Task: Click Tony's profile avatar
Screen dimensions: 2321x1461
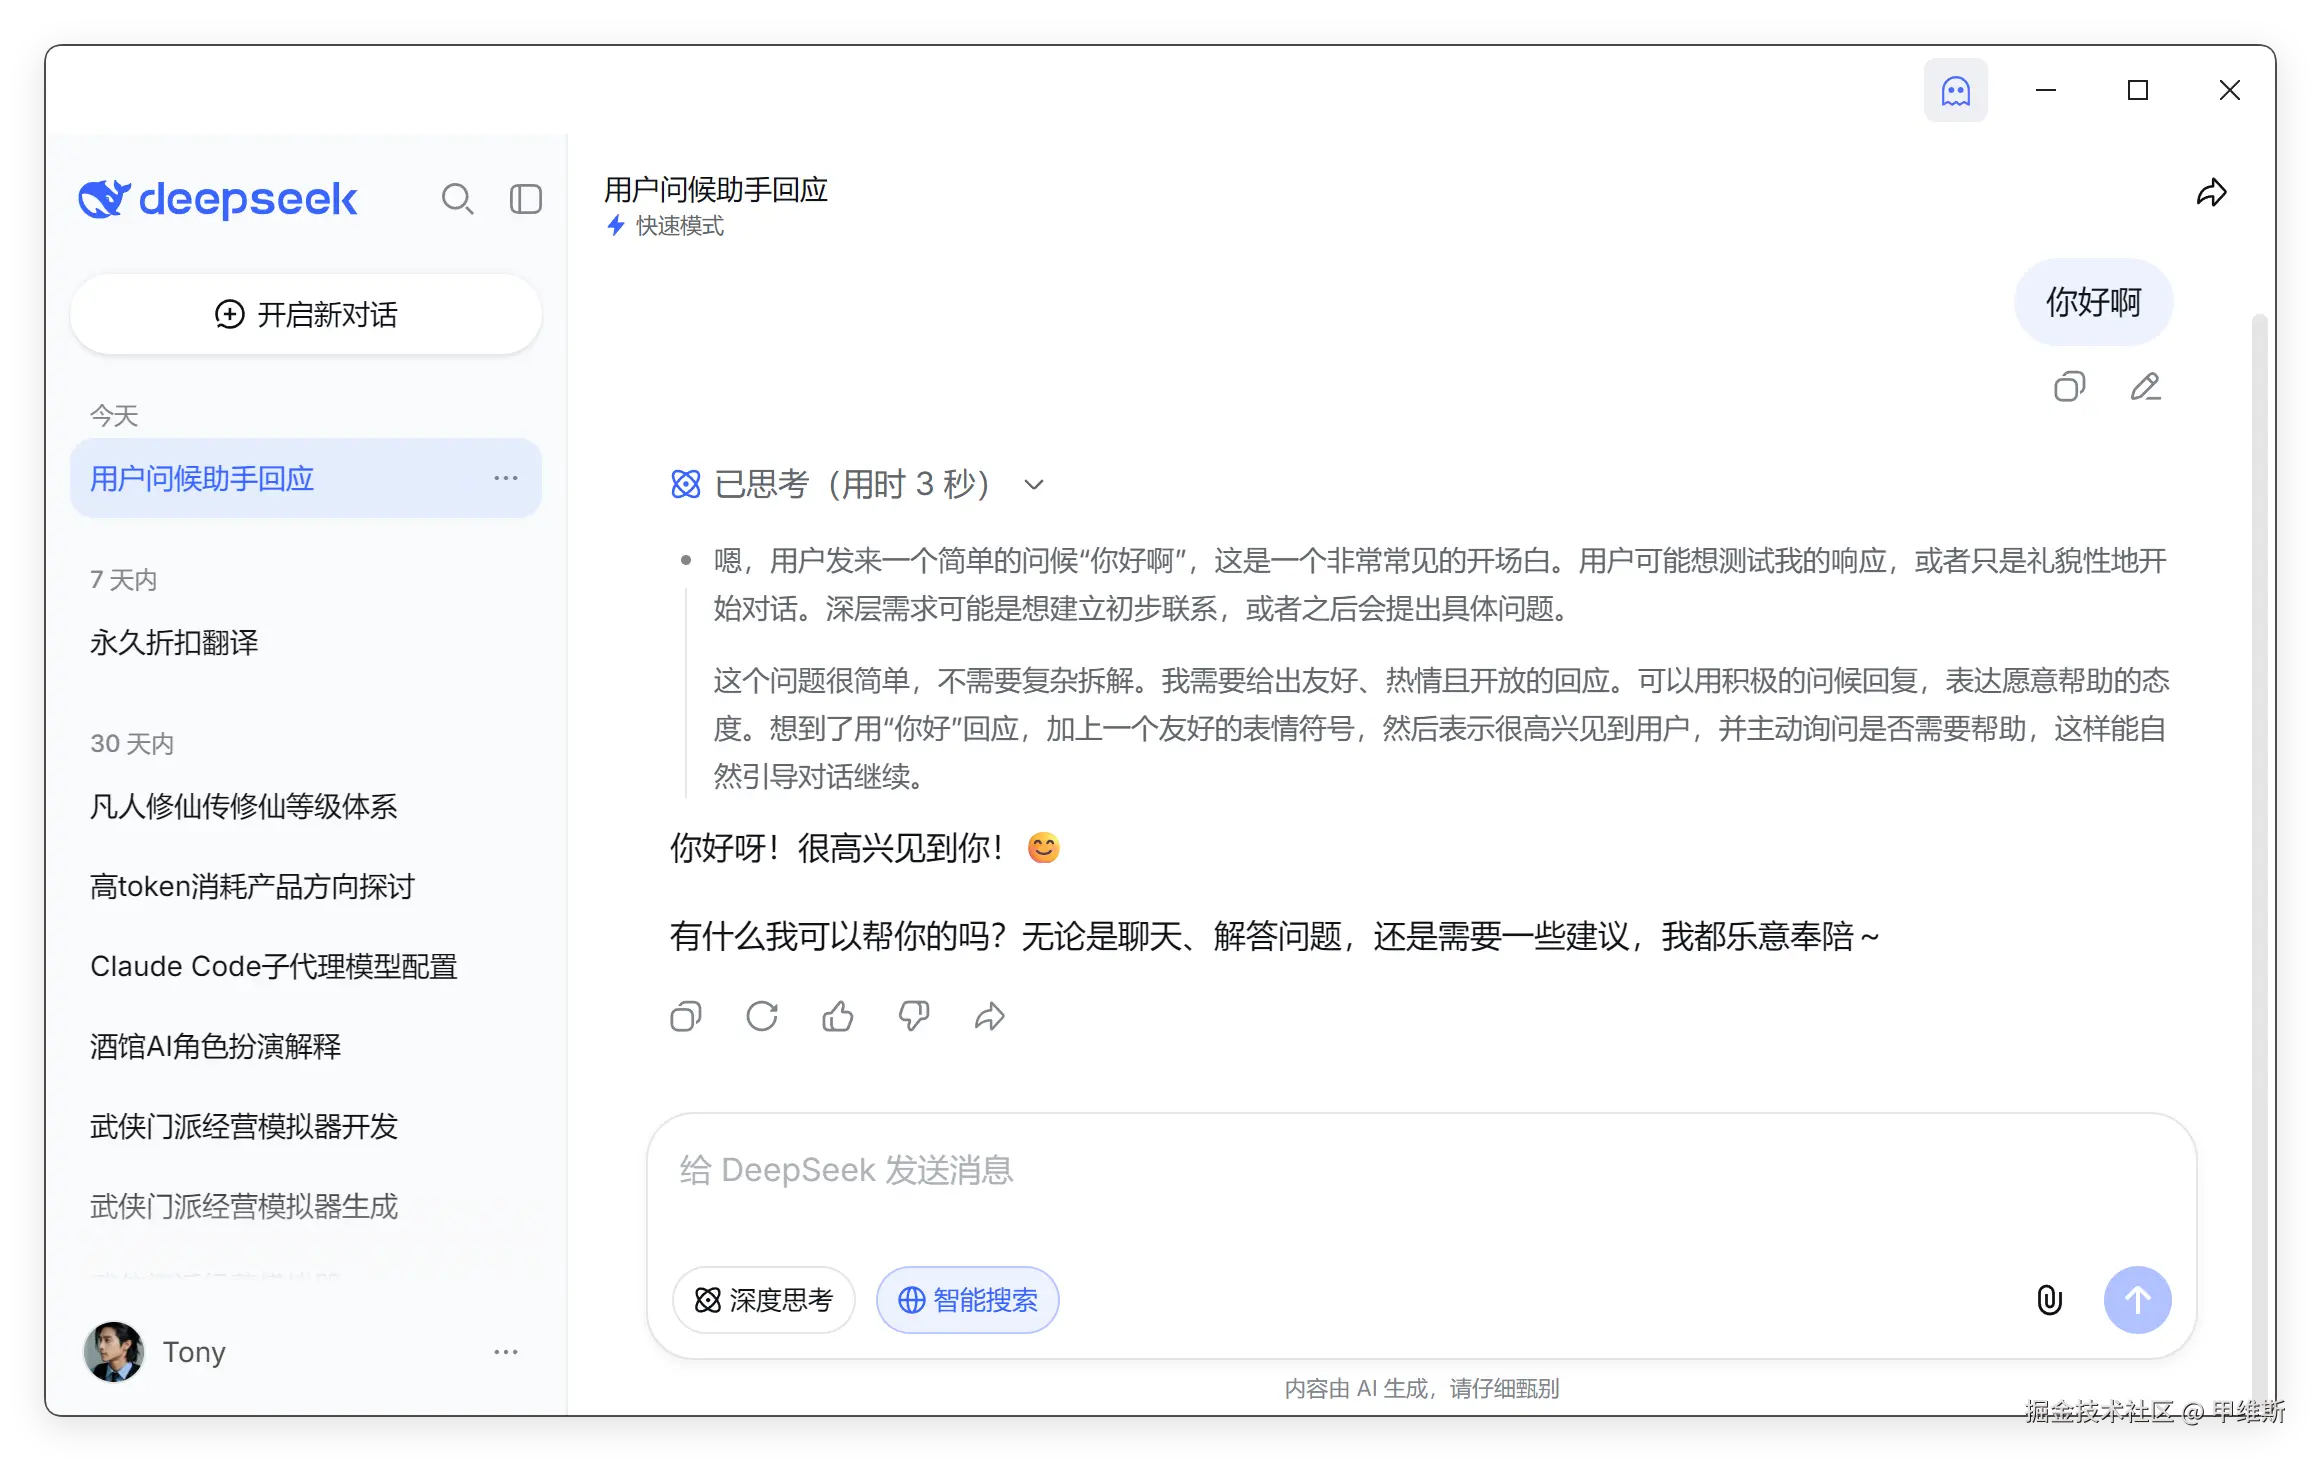Action: [114, 1352]
